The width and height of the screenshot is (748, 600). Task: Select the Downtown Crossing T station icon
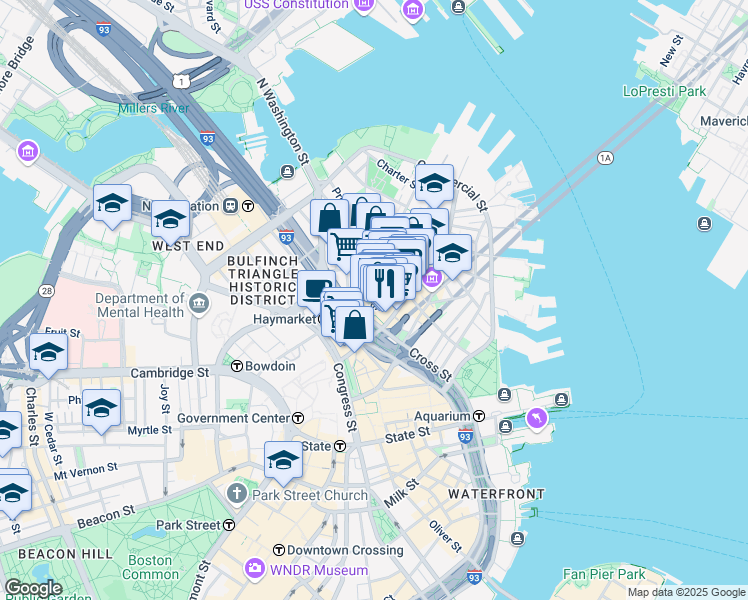[x=279, y=550]
